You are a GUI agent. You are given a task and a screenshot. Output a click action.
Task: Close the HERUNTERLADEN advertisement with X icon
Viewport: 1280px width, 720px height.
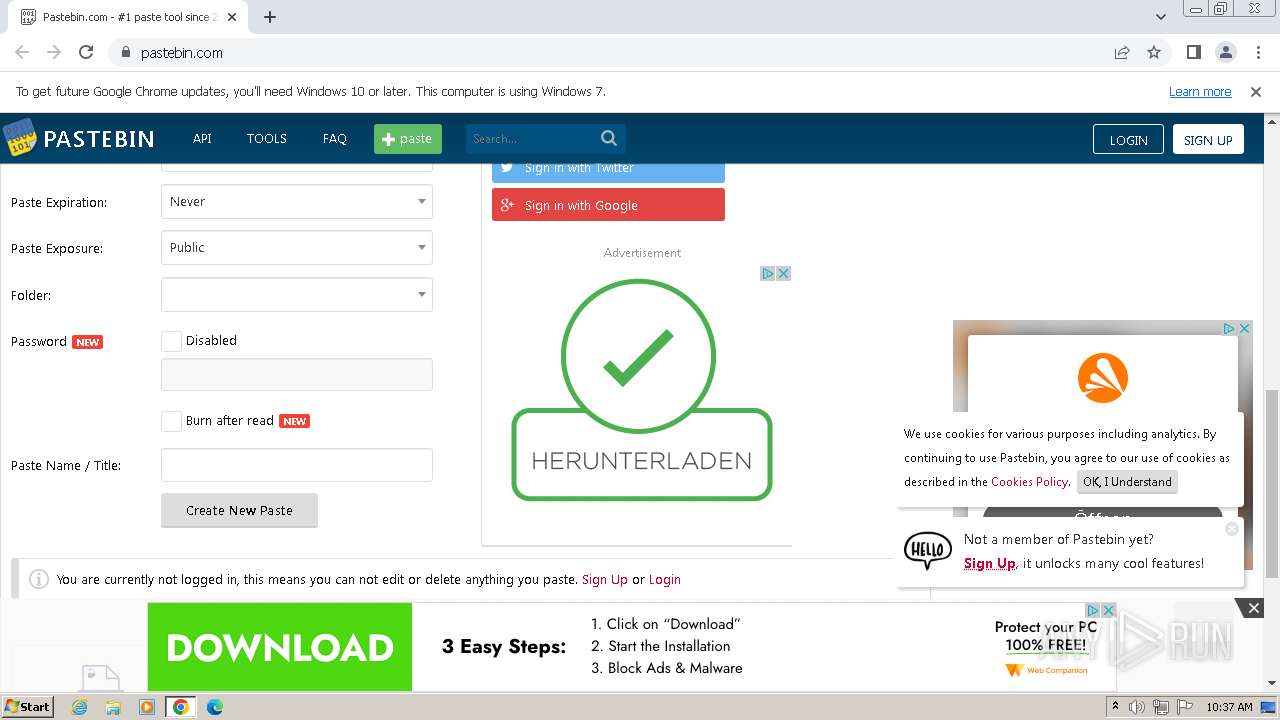(x=783, y=273)
